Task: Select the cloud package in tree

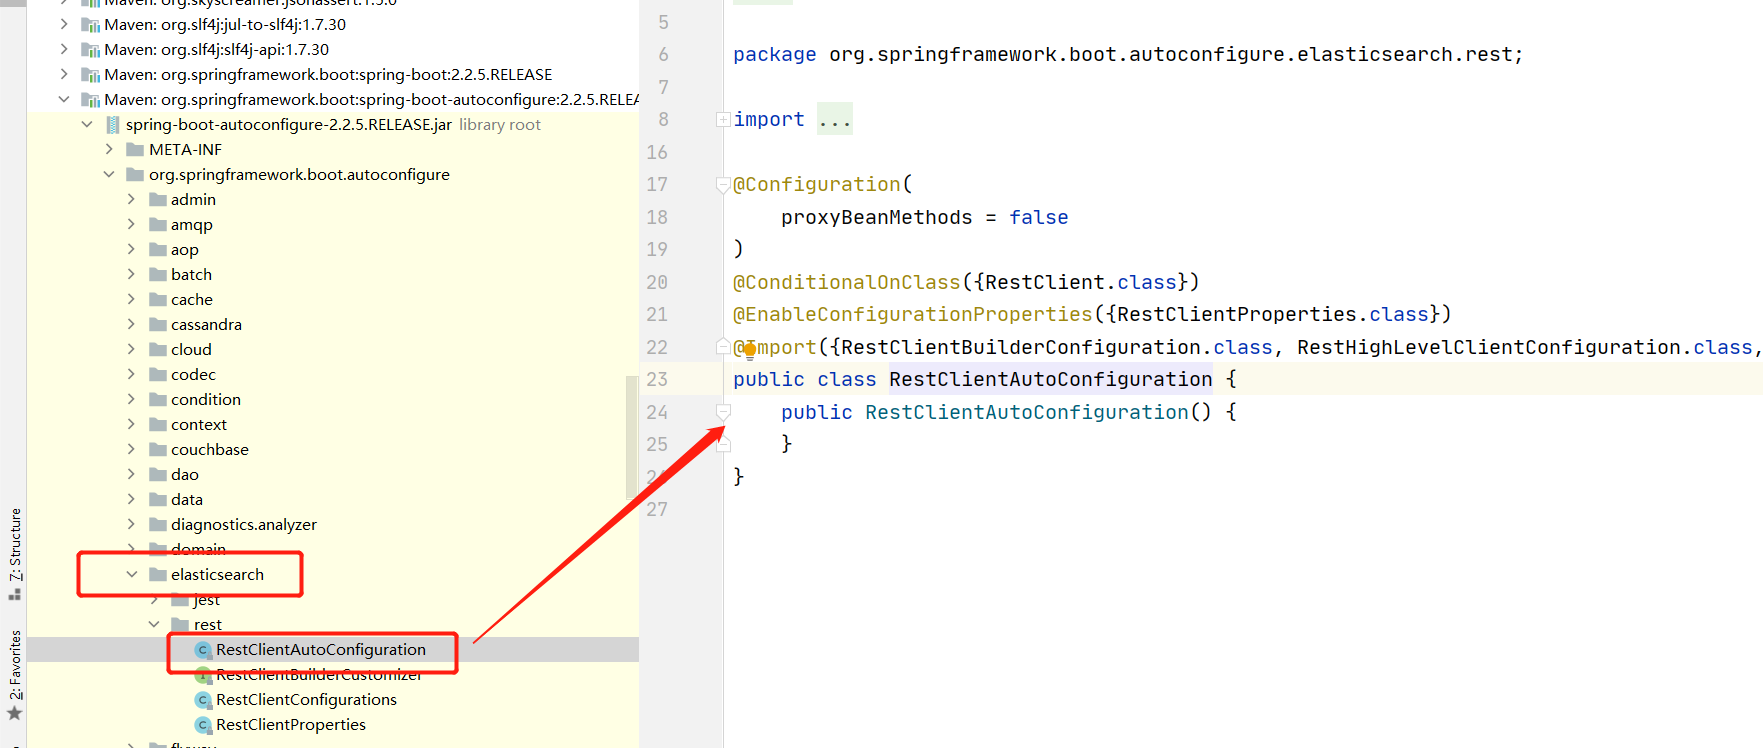Action: click(x=191, y=350)
